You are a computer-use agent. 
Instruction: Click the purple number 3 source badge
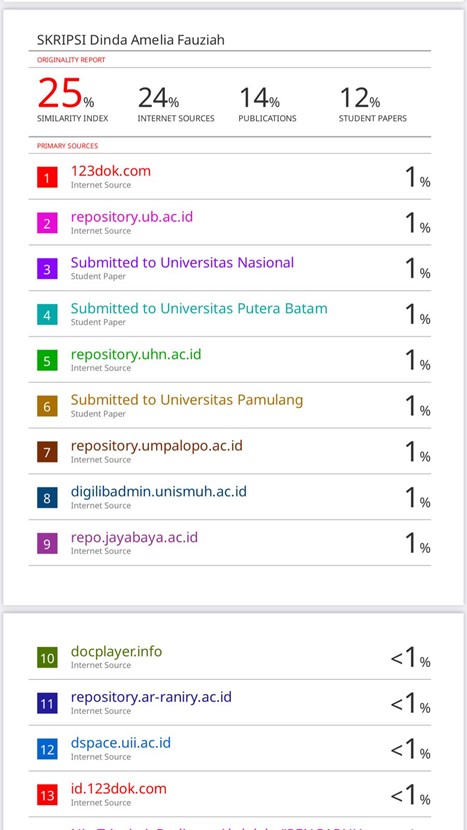(47, 269)
